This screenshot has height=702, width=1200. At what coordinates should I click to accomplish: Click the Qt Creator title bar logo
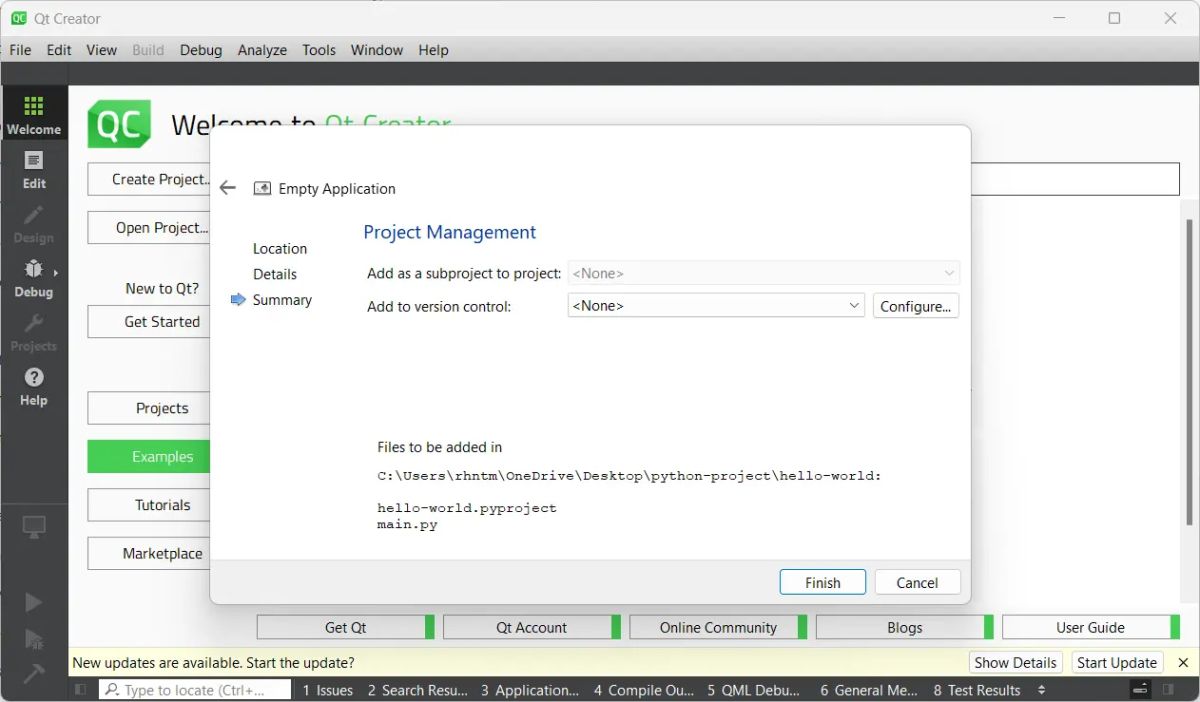[19, 18]
